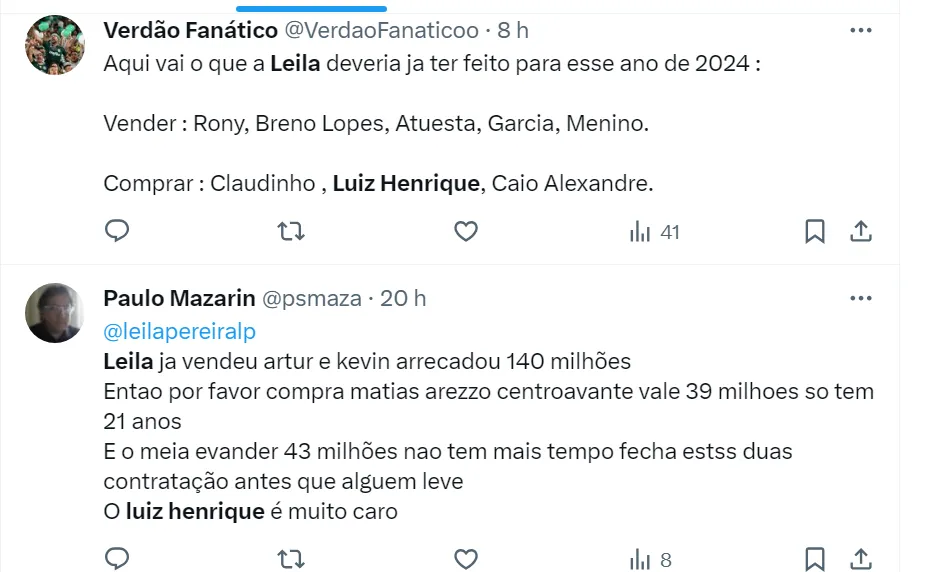Share Paulo Mazarin's tweet
The image size is (933, 572).
860,557
